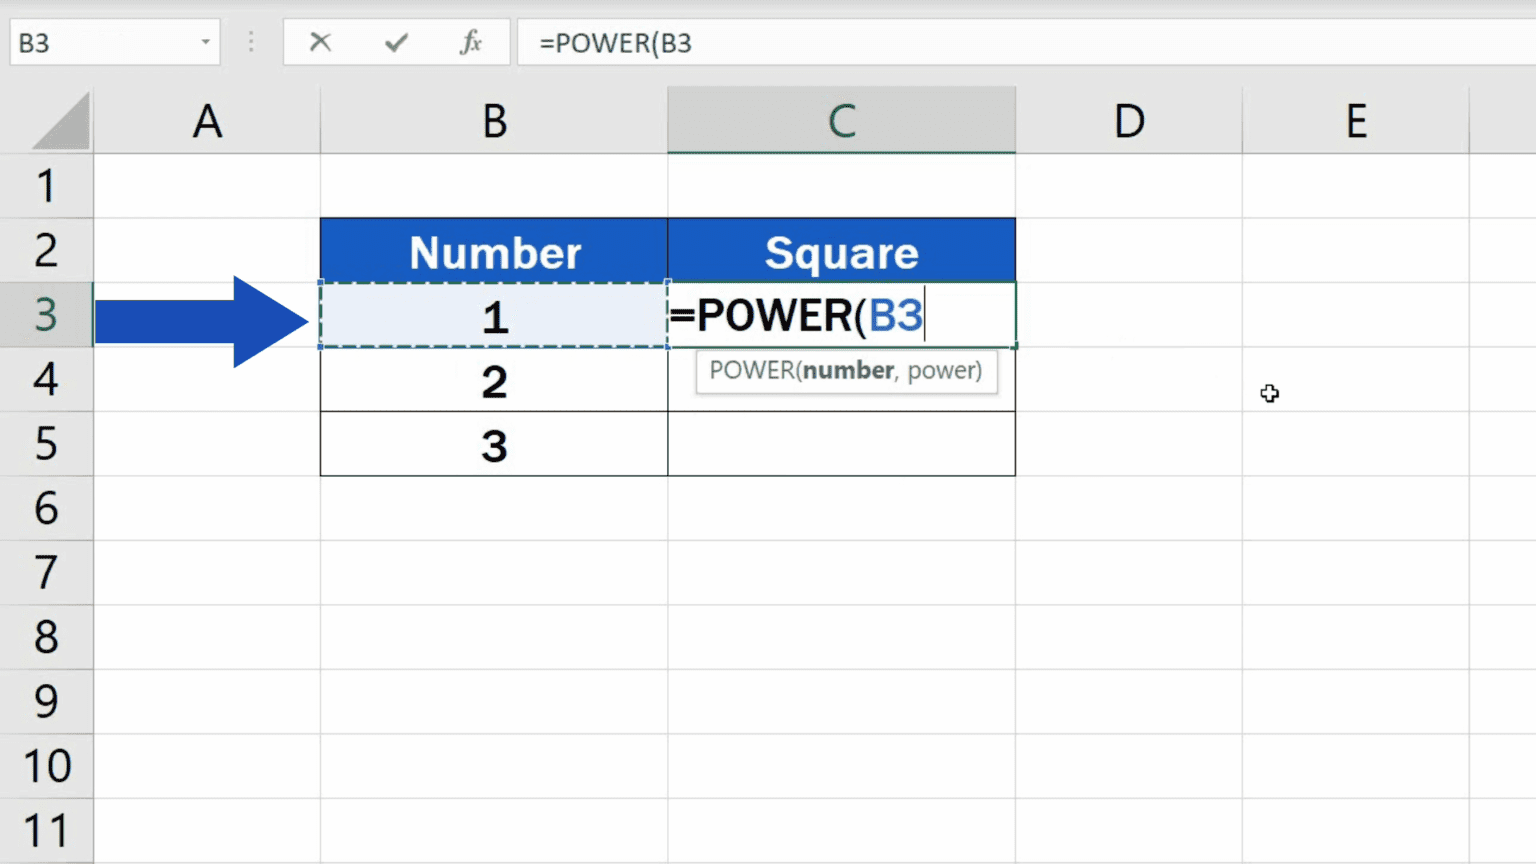Image resolution: width=1536 pixels, height=864 pixels.
Task: Select row 10 header
Action: point(47,765)
